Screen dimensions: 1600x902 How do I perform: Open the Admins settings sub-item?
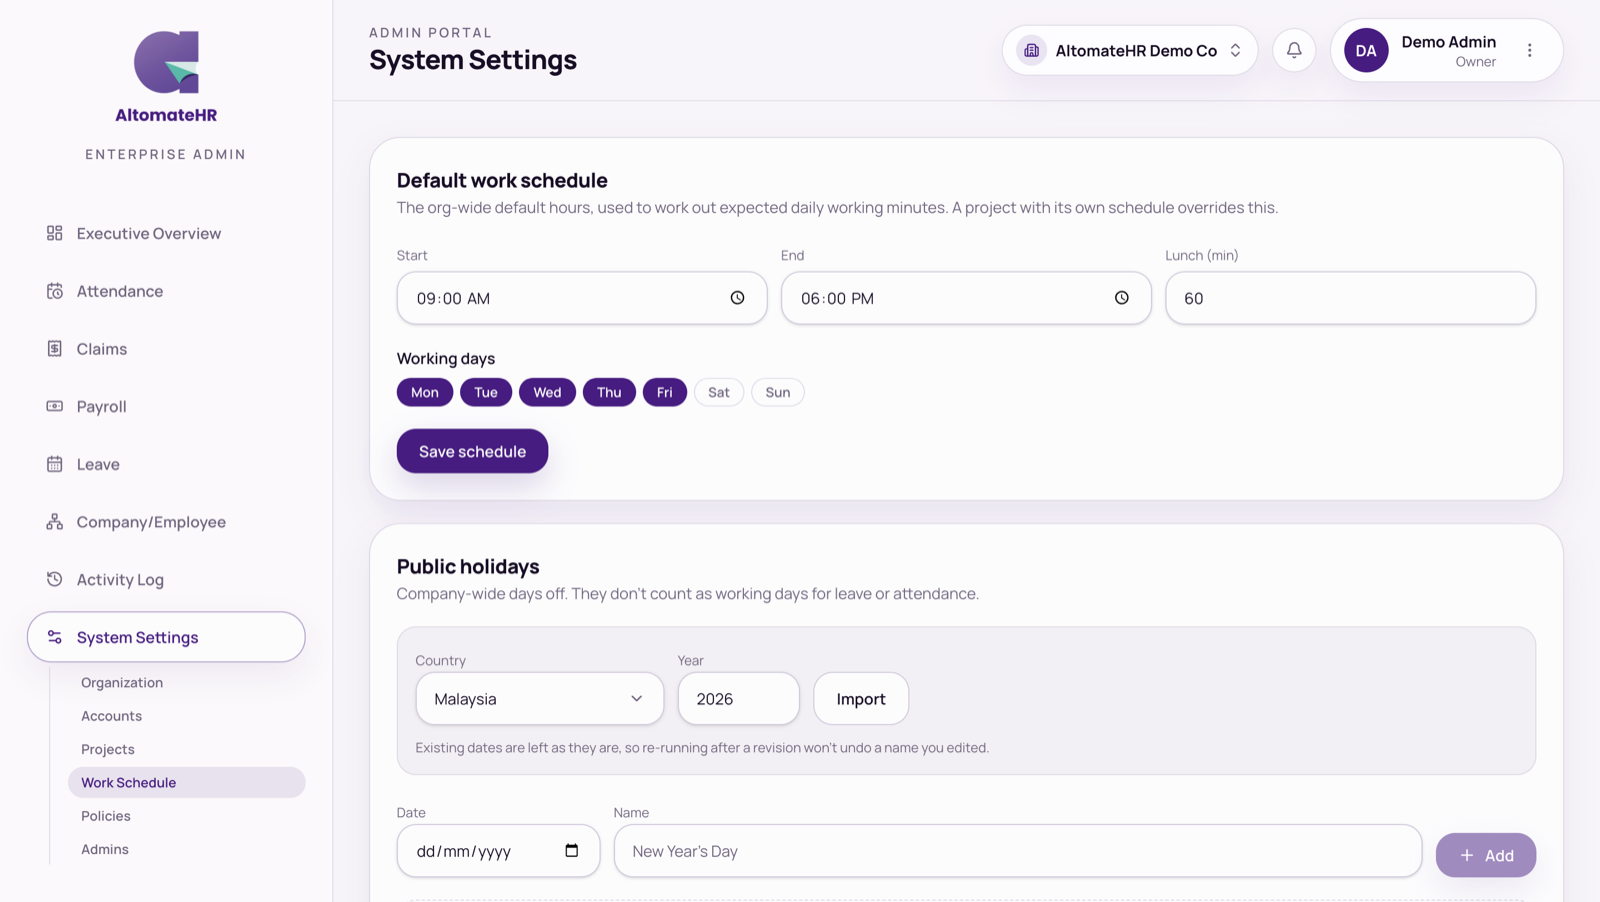(x=105, y=849)
